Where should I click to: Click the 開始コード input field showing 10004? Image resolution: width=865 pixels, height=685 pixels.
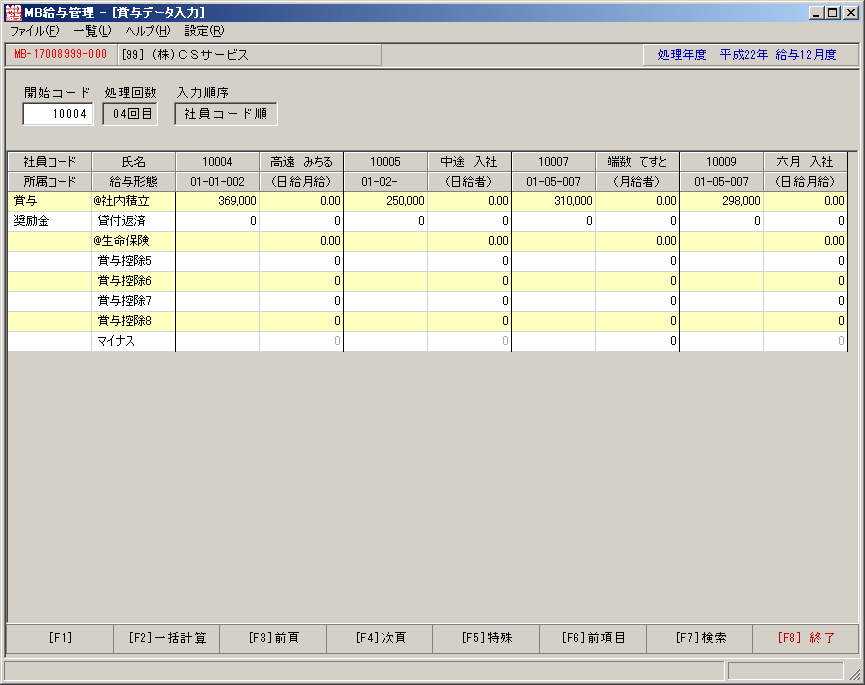pos(58,114)
